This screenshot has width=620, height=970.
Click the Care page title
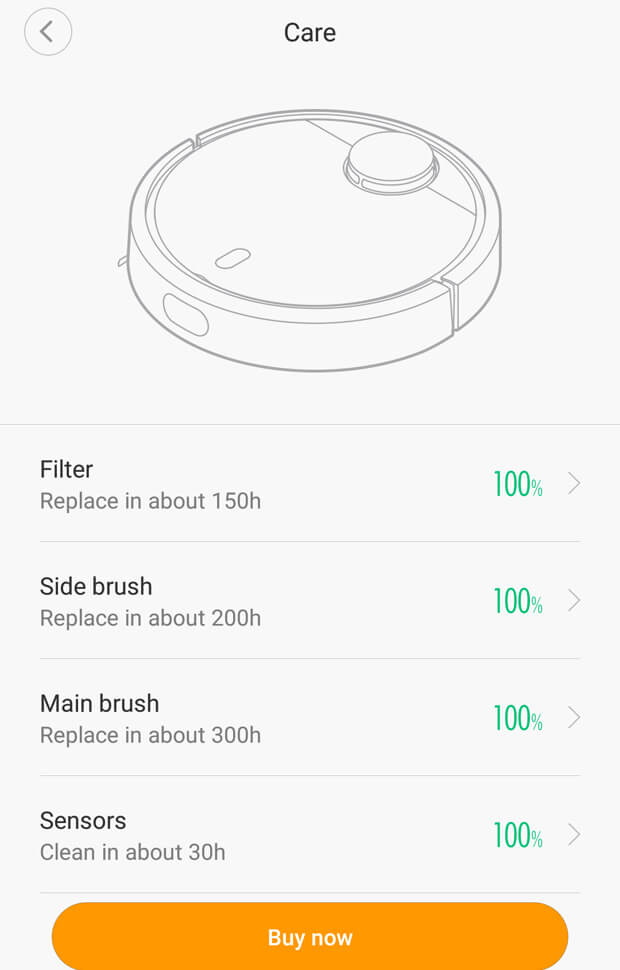(x=310, y=32)
